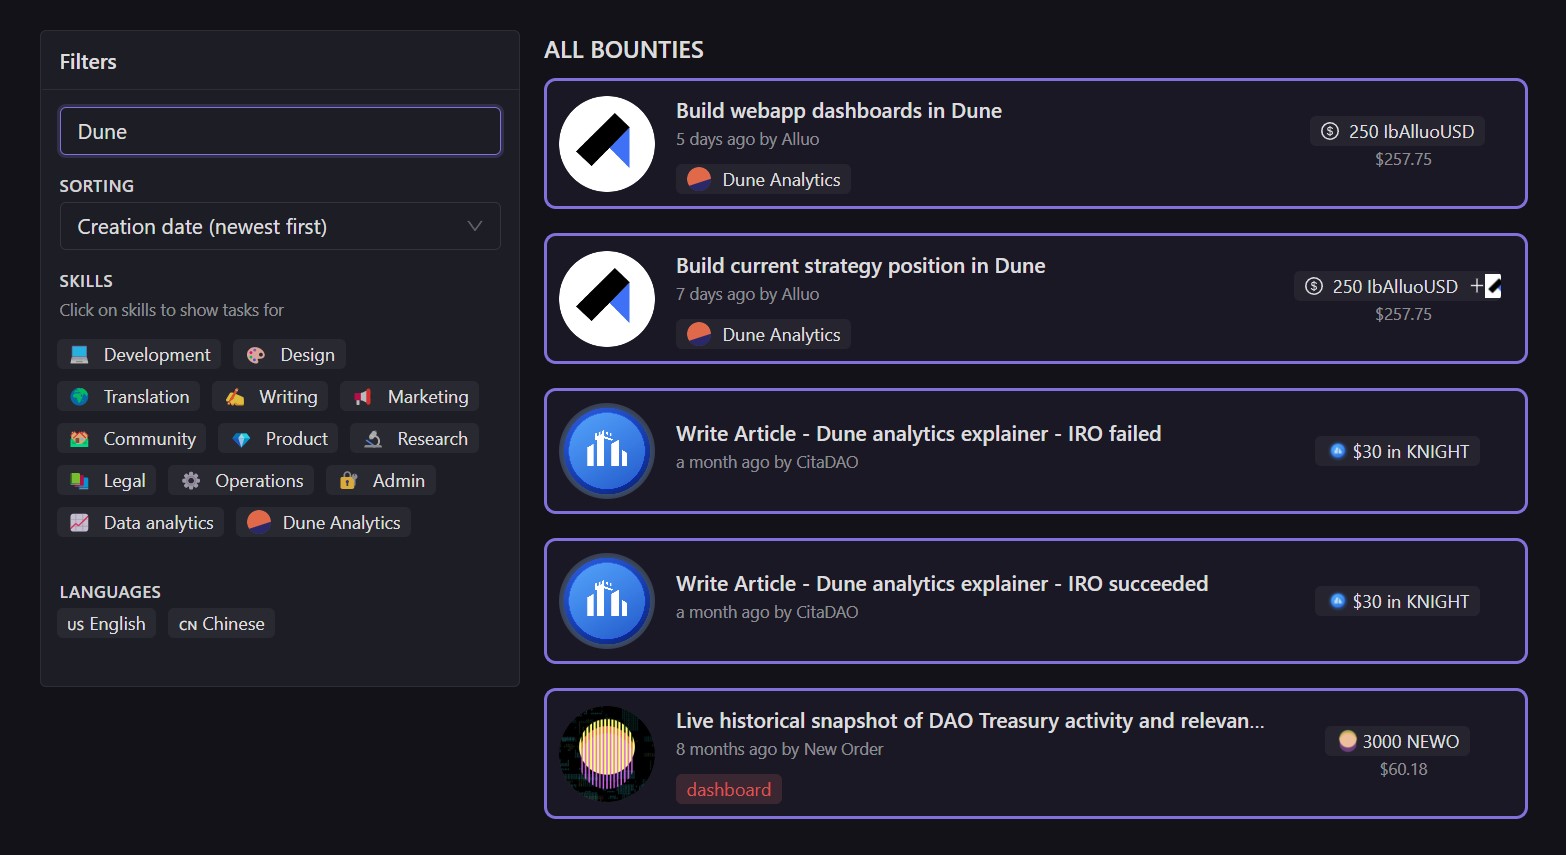1566x855 pixels.
Task: Click the plus icon beside 250 IbAlluoUSD reward
Action: coord(1477,286)
